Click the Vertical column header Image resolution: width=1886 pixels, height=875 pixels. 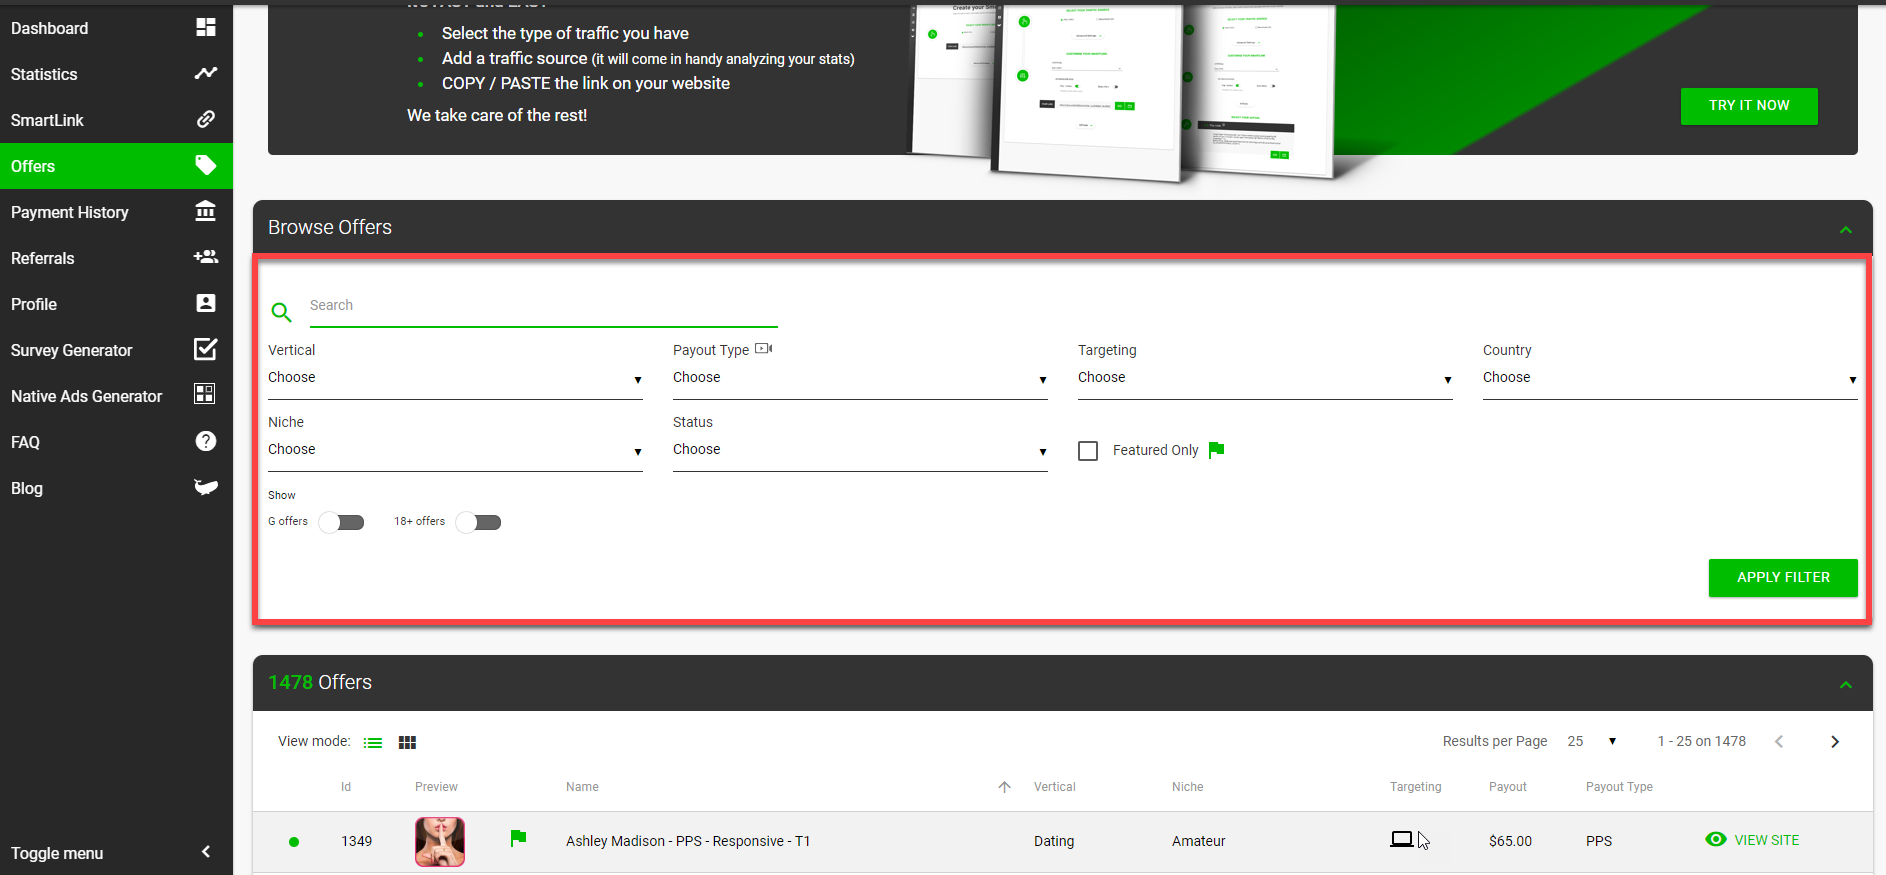pyautogui.click(x=1055, y=787)
